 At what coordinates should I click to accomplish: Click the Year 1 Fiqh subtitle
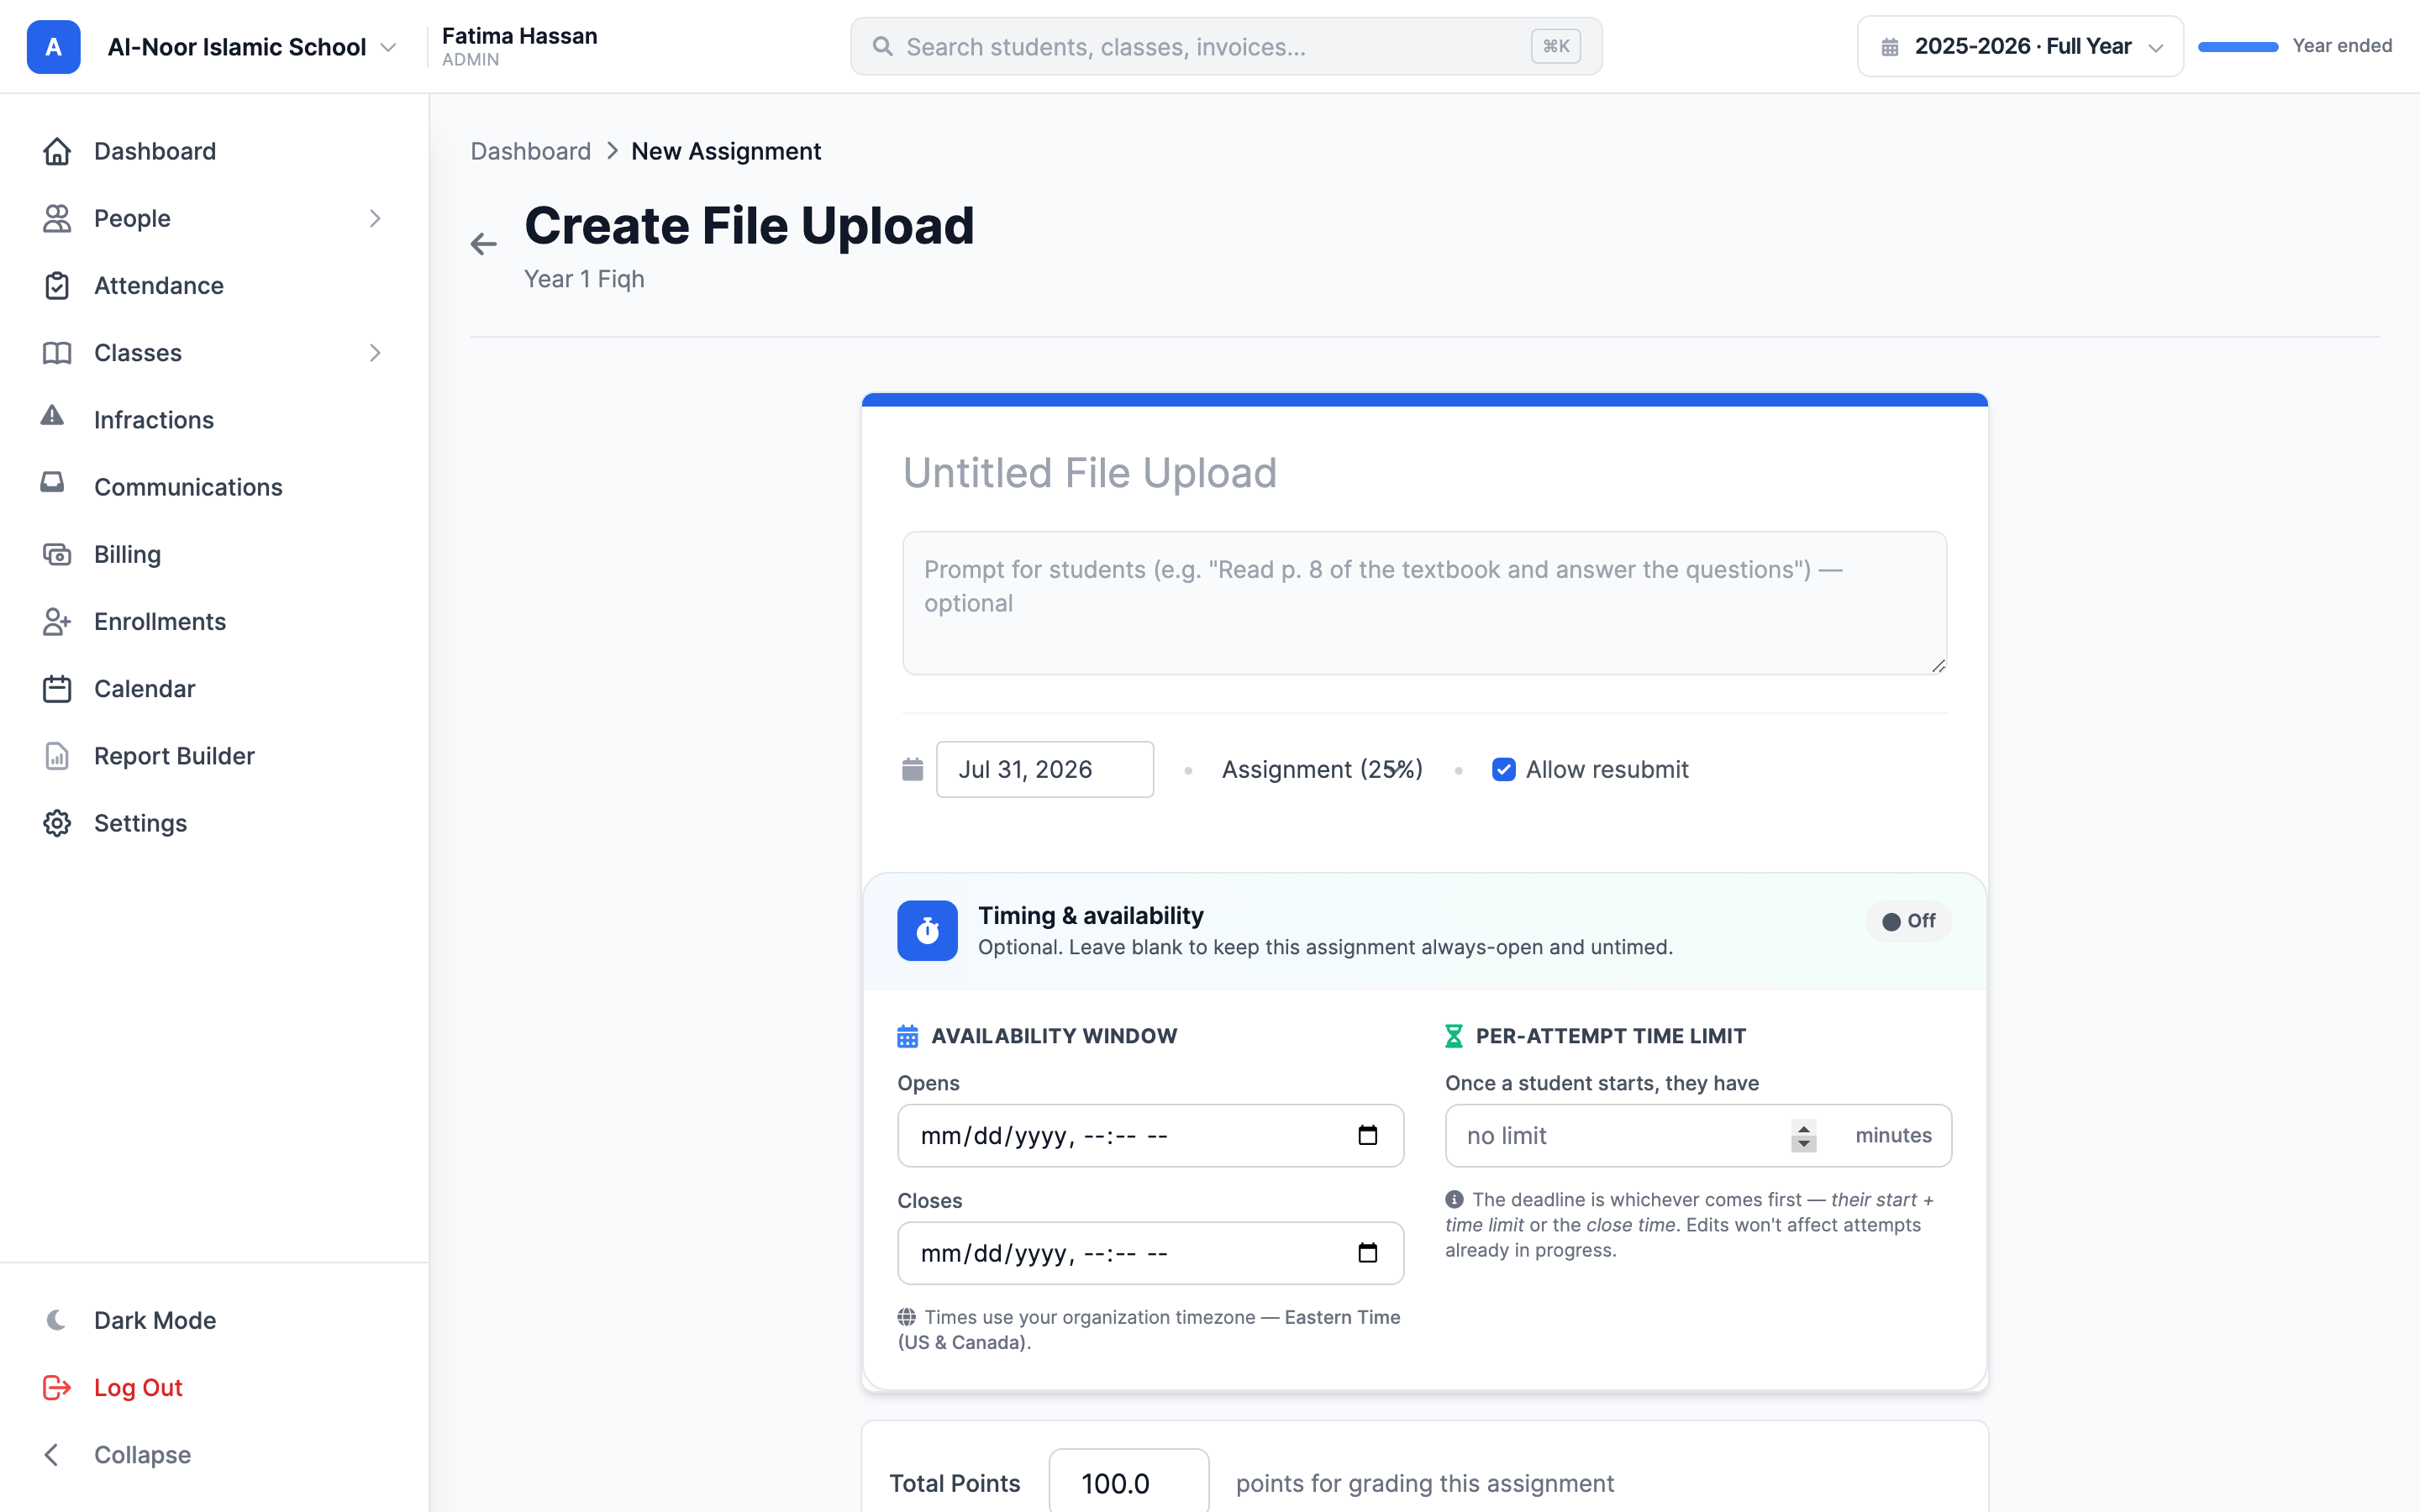tap(584, 279)
